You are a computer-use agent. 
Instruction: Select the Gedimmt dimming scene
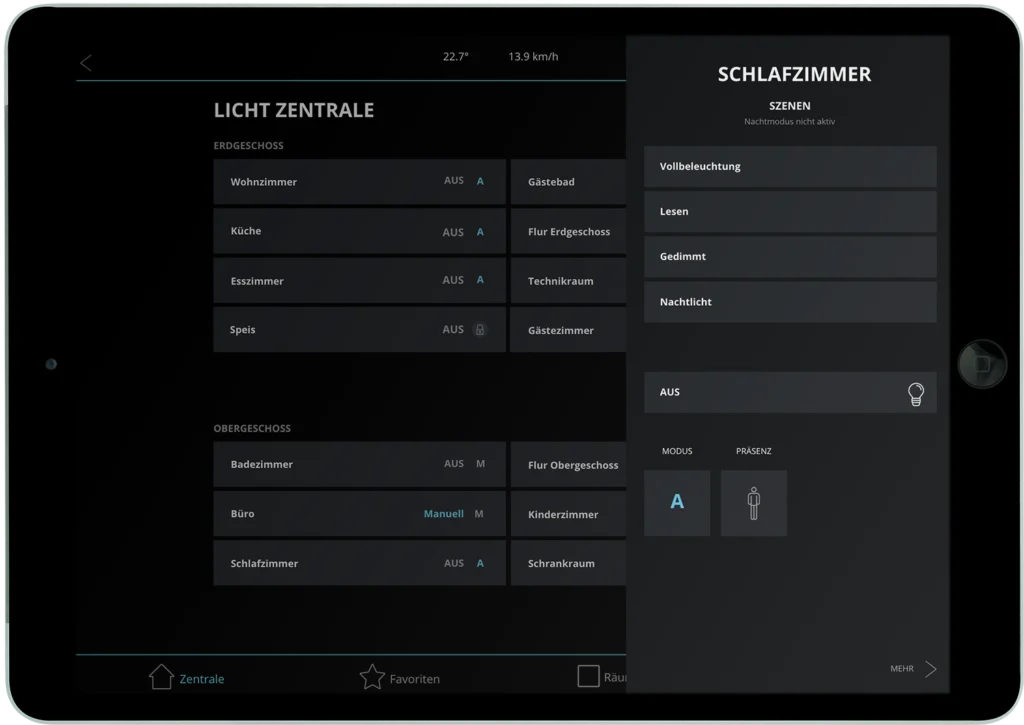tap(790, 256)
